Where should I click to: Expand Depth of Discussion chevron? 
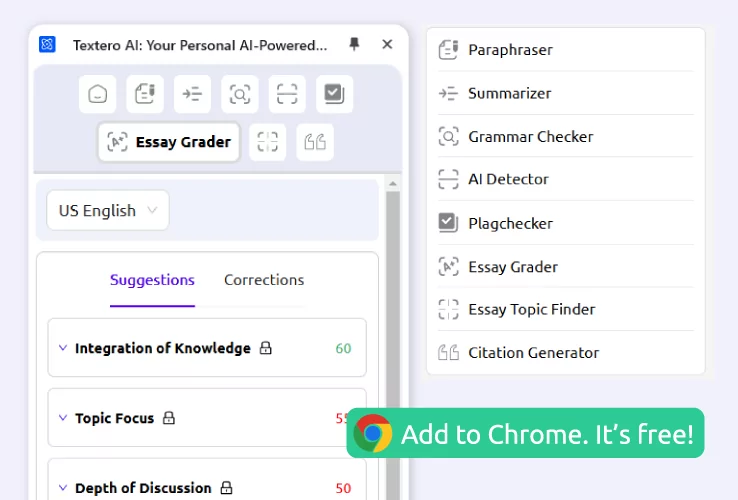63,487
